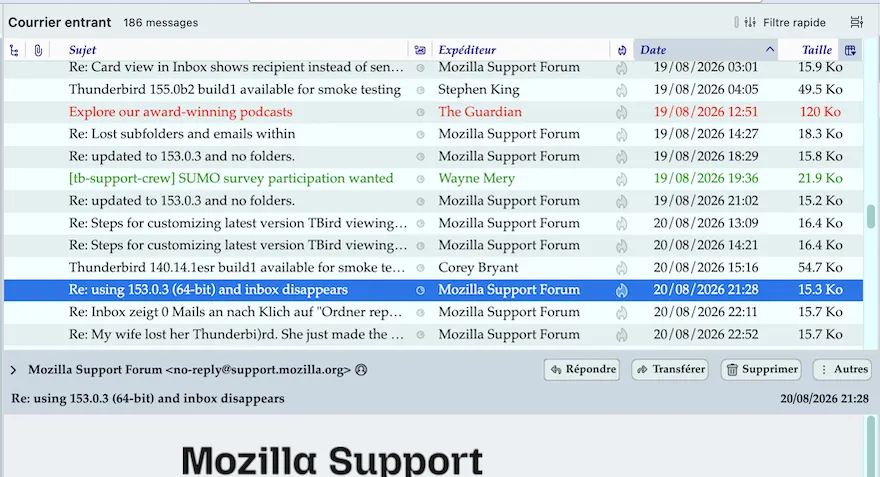Click the read status column header icon
The width and height of the screenshot is (880, 477).
click(420, 51)
